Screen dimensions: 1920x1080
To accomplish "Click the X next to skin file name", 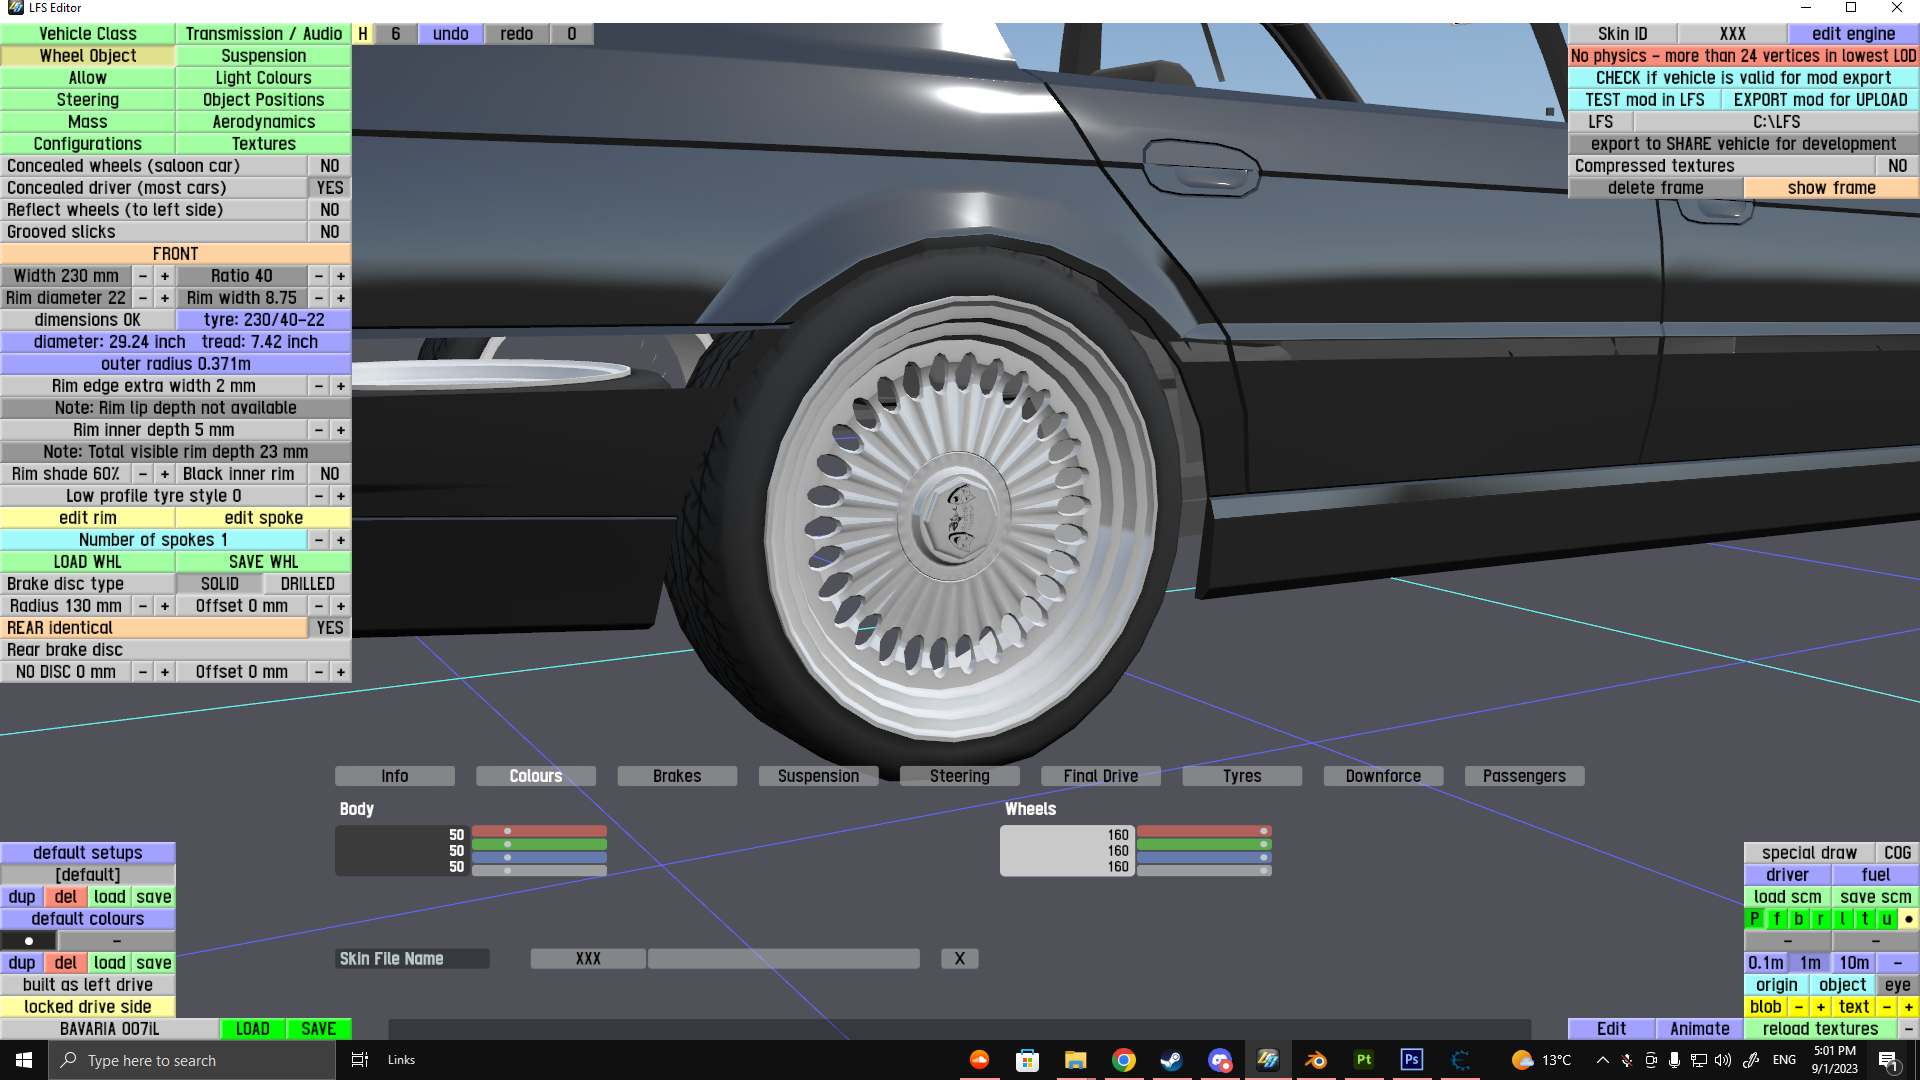I will tap(959, 959).
